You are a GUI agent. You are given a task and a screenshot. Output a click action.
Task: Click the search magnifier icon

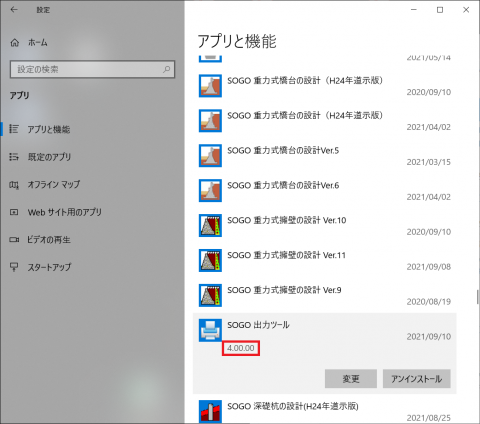166,69
